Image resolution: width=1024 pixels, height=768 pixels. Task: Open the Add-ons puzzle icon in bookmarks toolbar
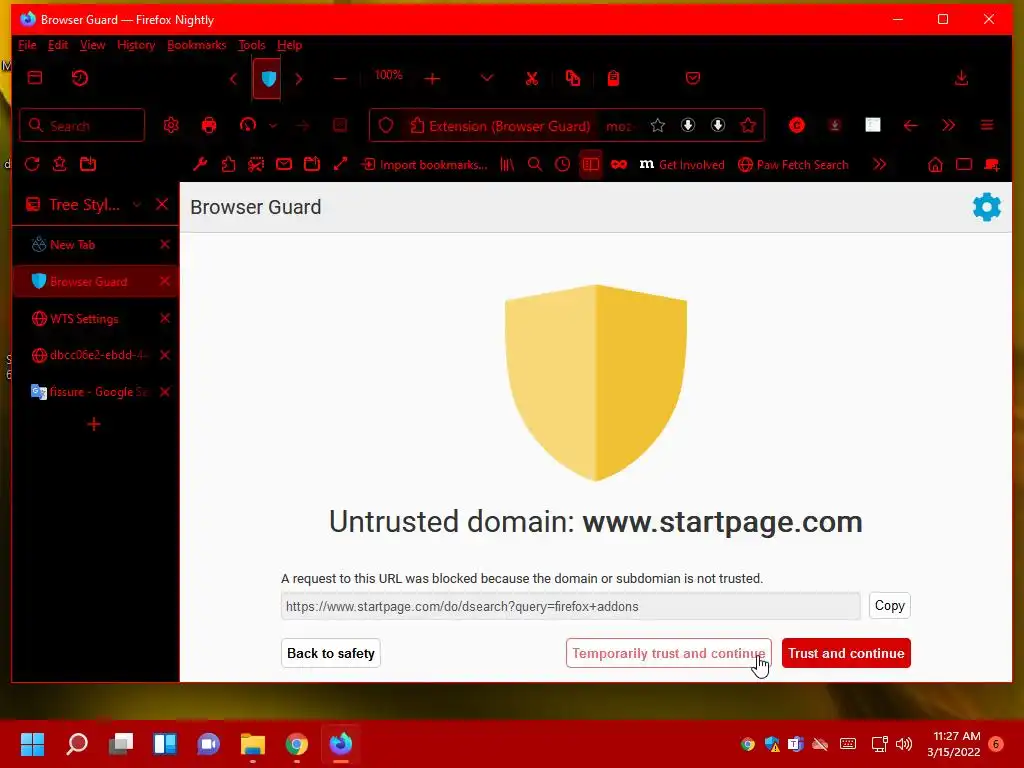[228, 165]
